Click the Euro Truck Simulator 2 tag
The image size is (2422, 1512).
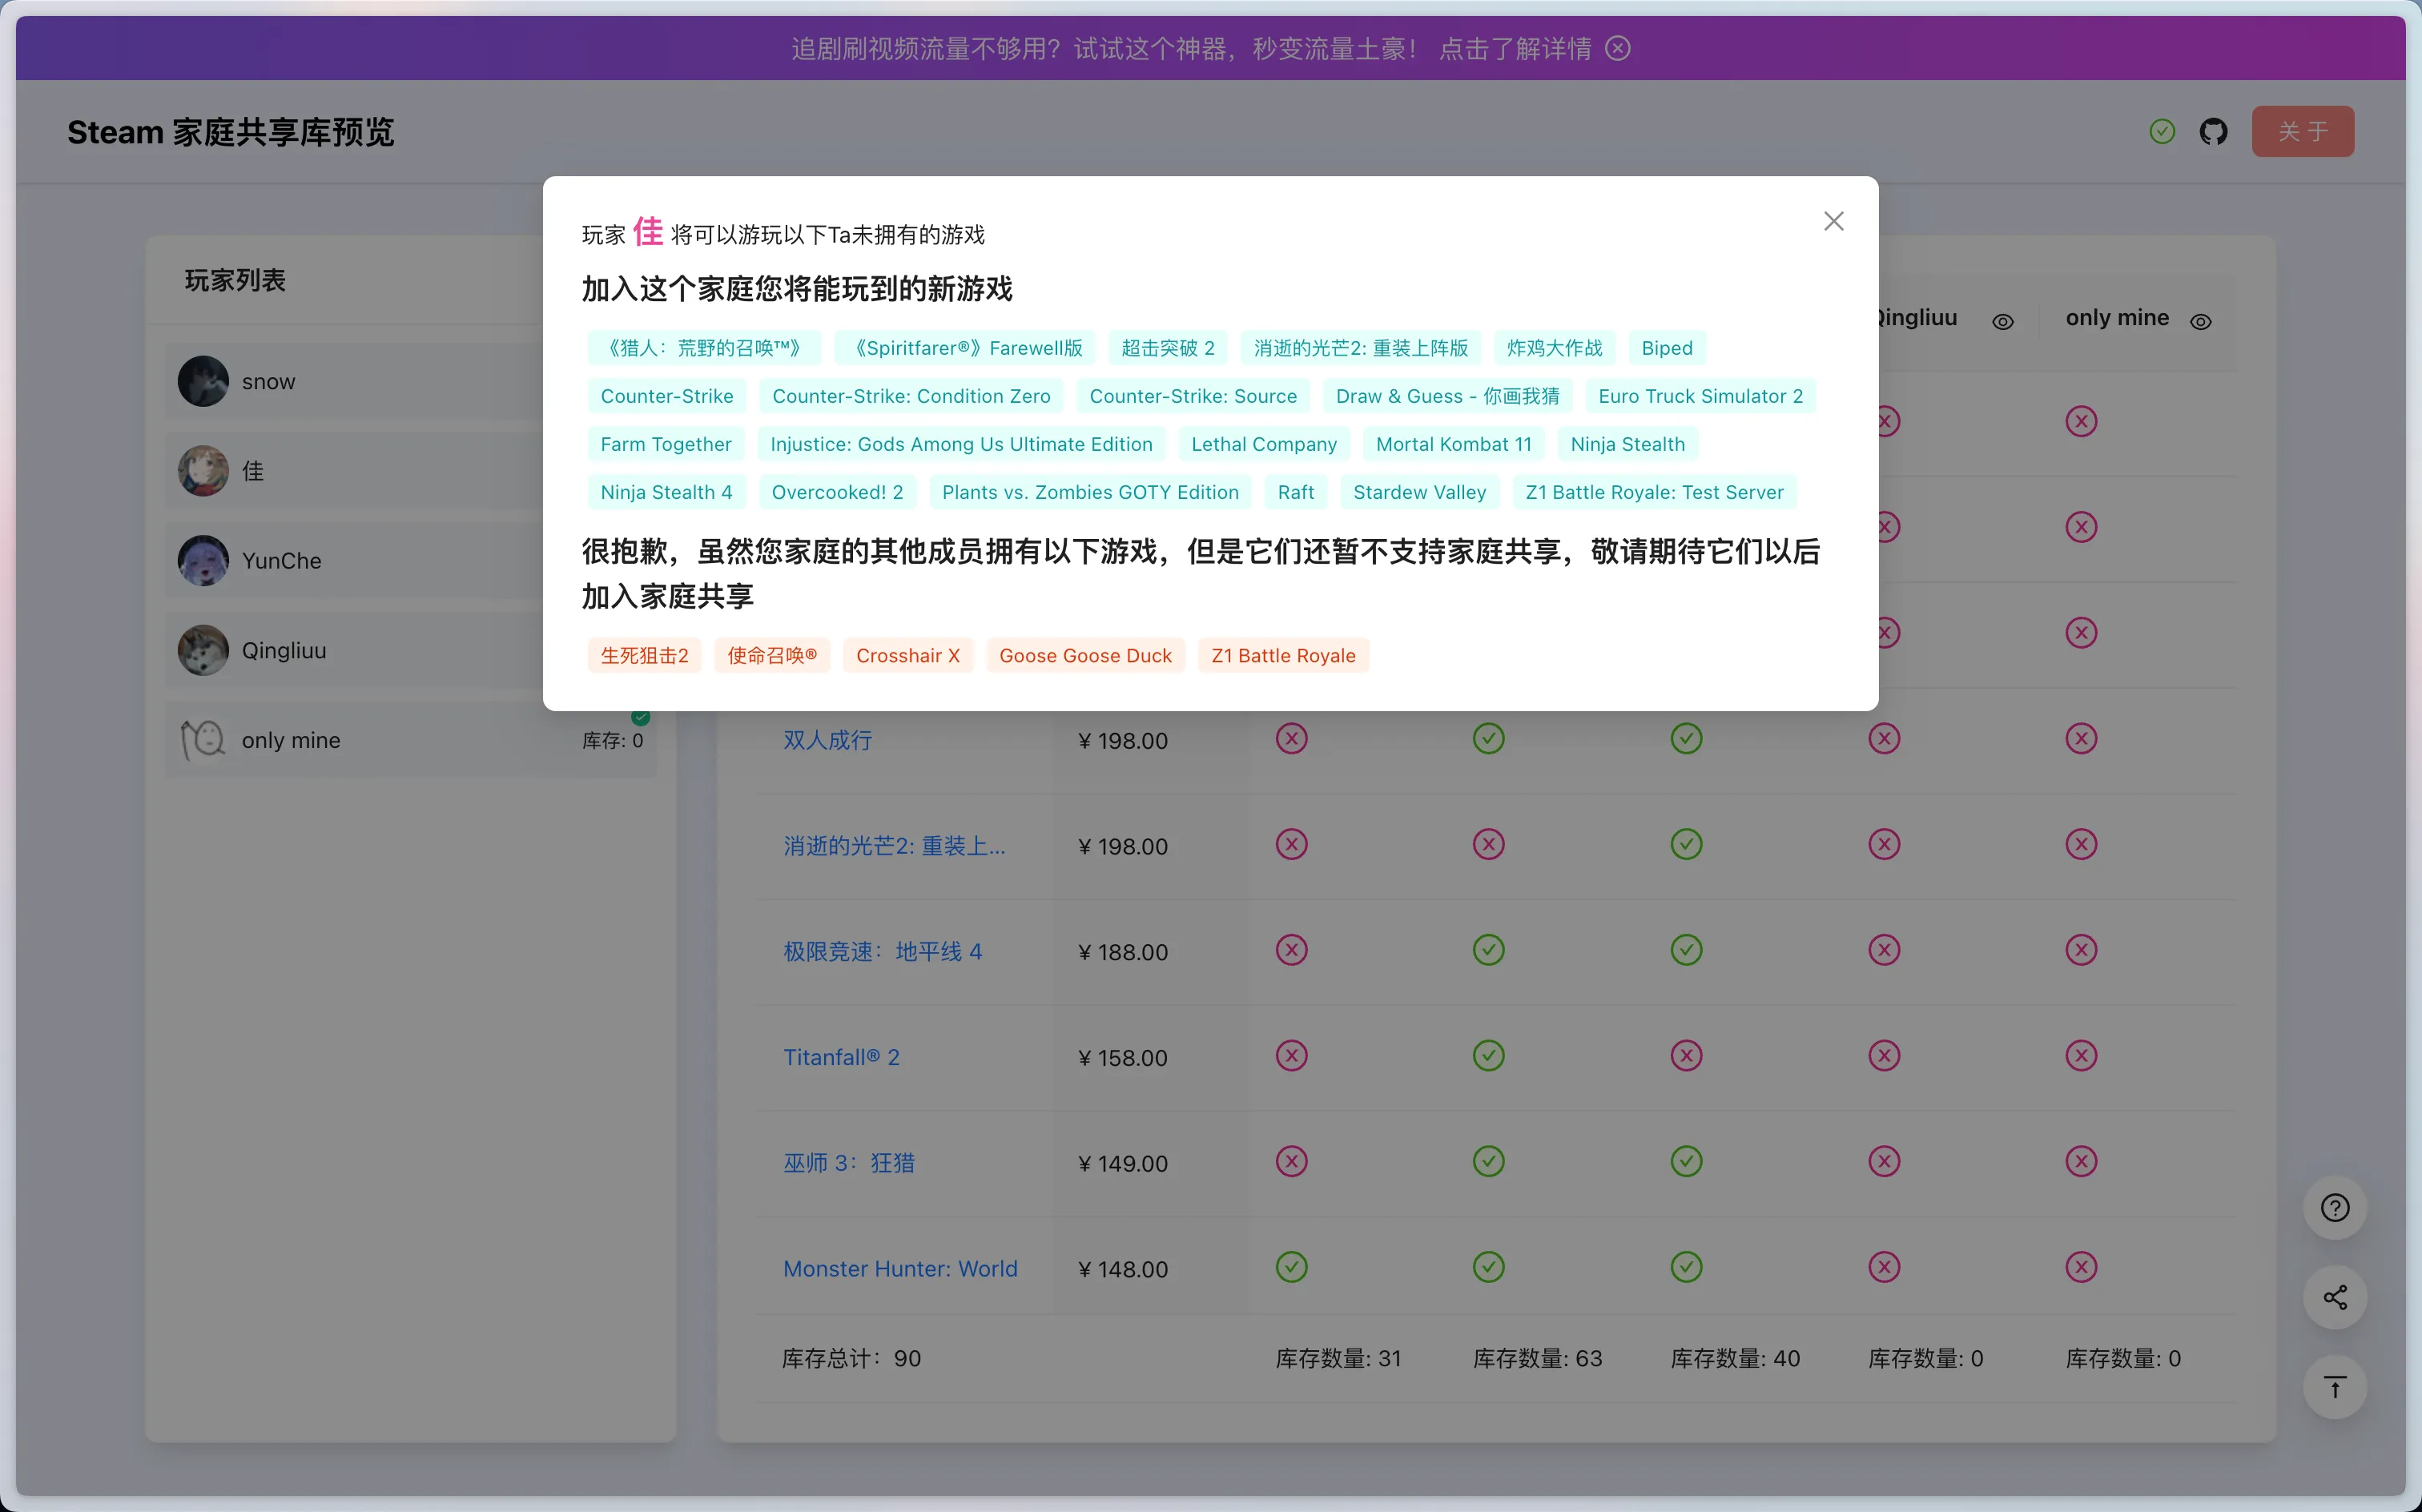tap(1700, 396)
